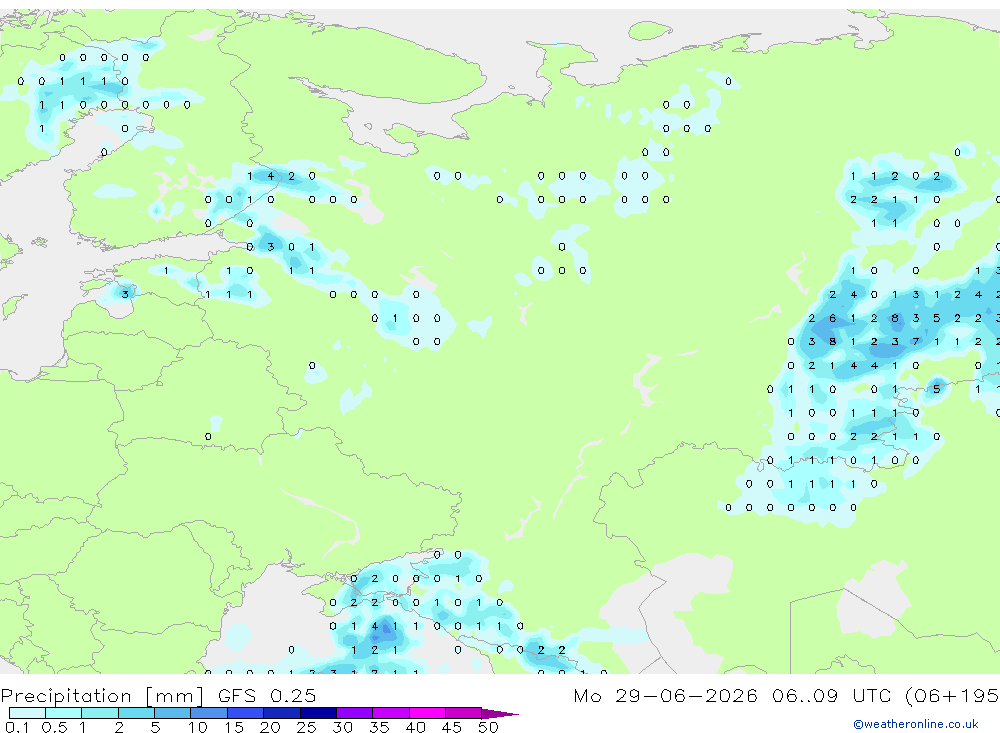Click the legend label '35'

pos(379,727)
